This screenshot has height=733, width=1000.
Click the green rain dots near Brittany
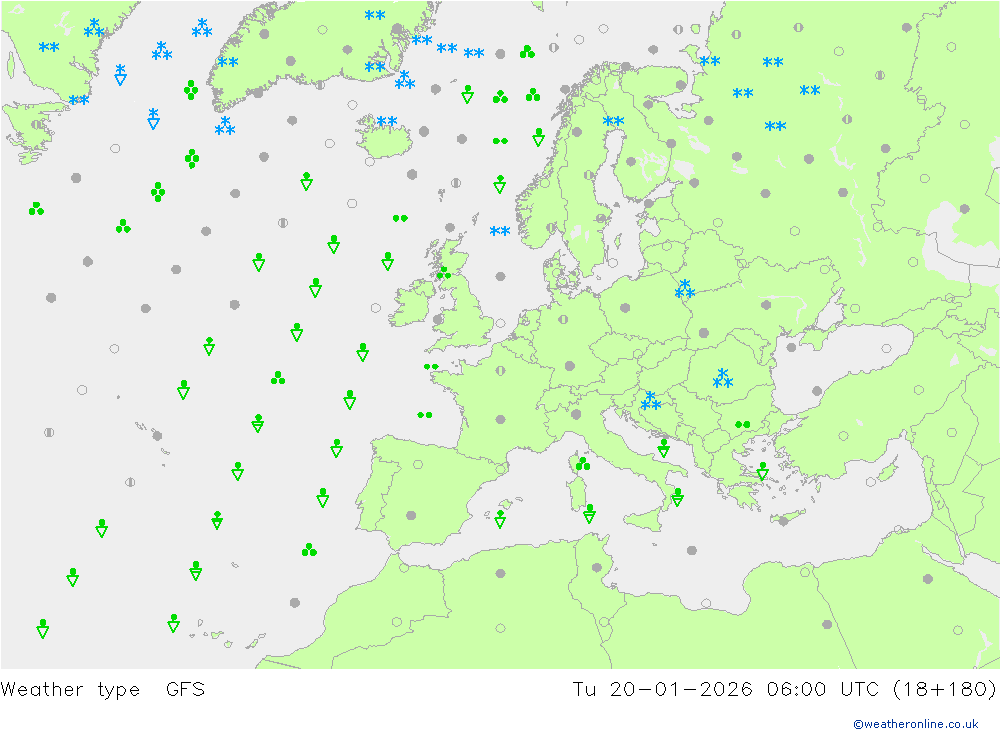coord(431,366)
